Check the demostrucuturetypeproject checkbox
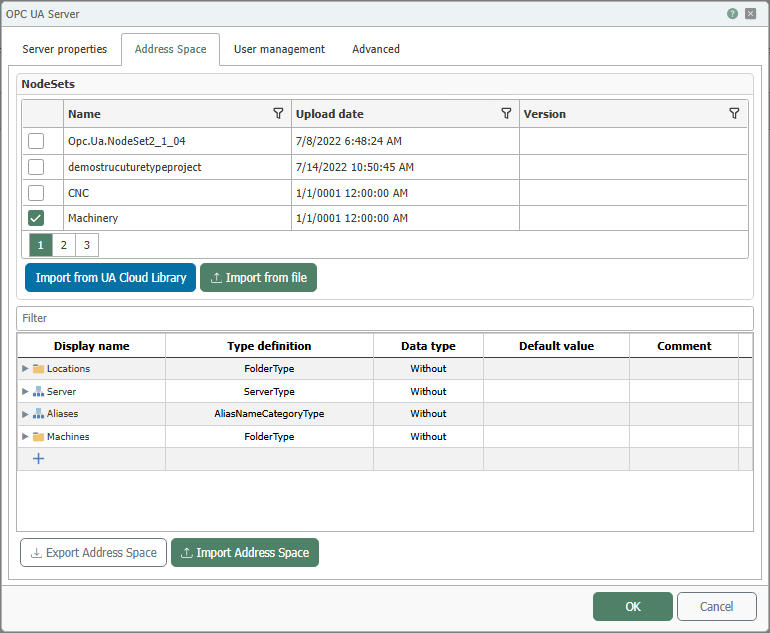The width and height of the screenshot is (770, 633). click(36, 167)
